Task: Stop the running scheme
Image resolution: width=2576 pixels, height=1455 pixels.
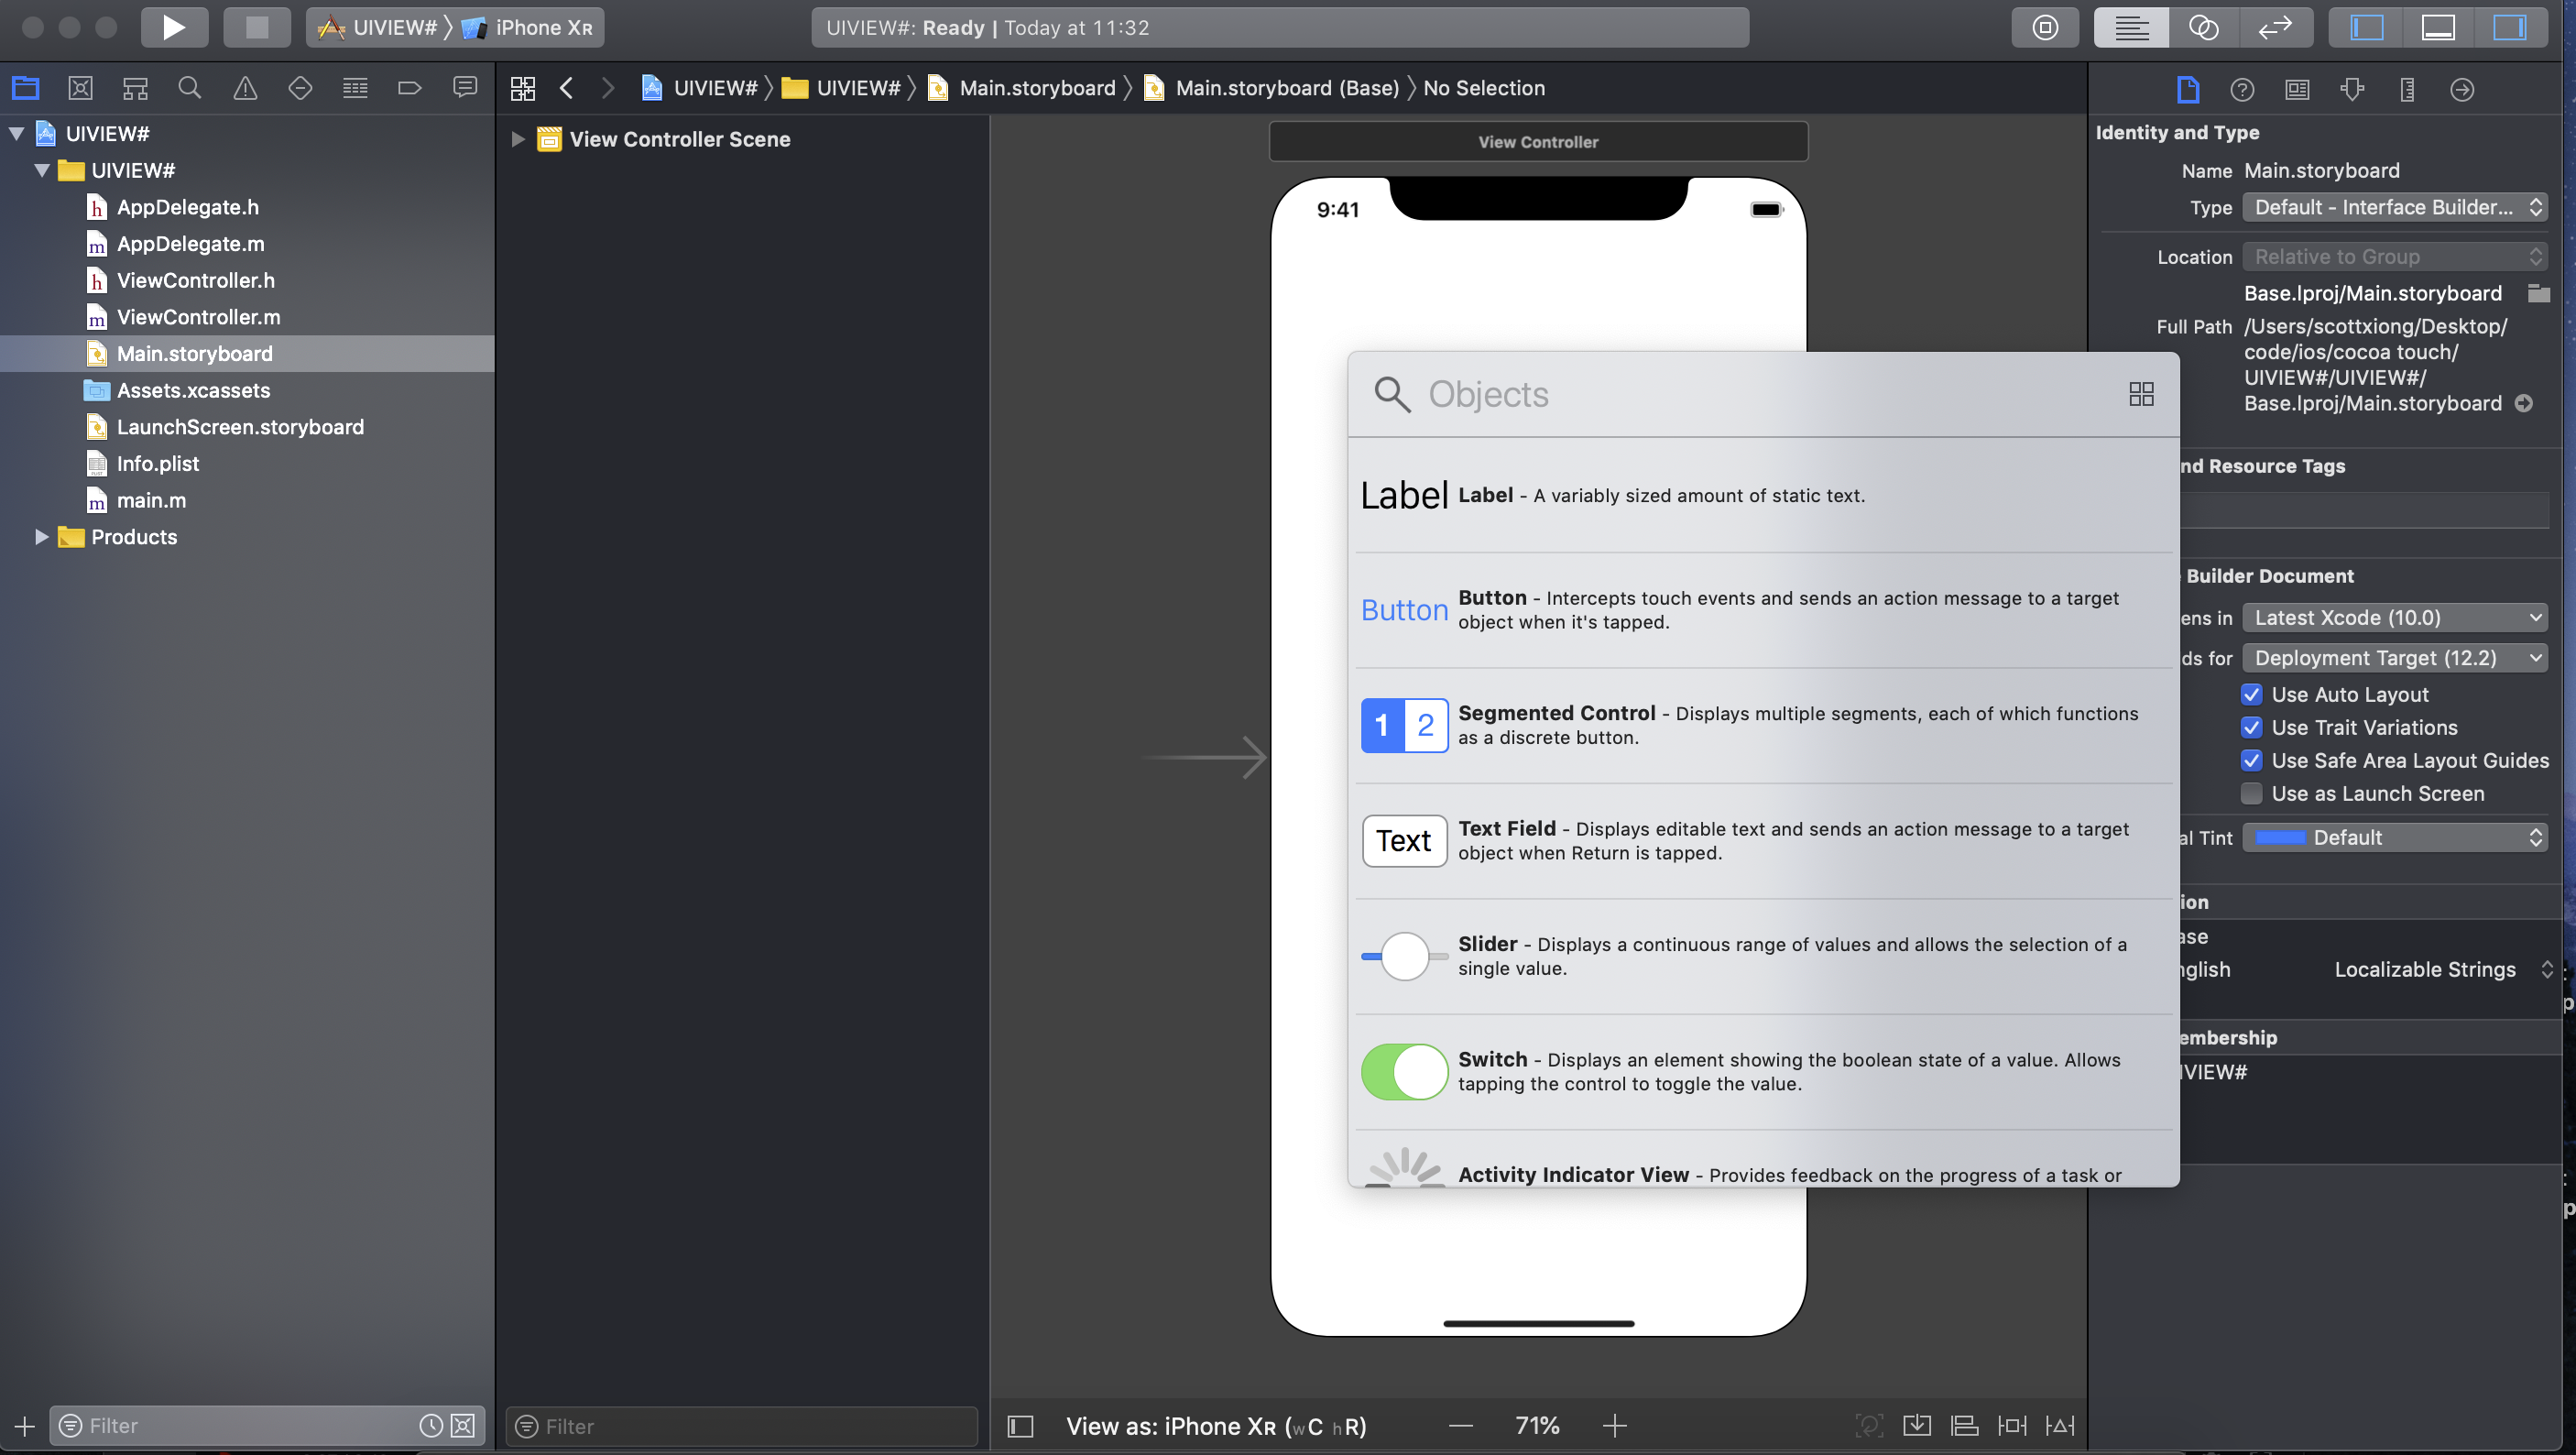Action: point(257,27)
